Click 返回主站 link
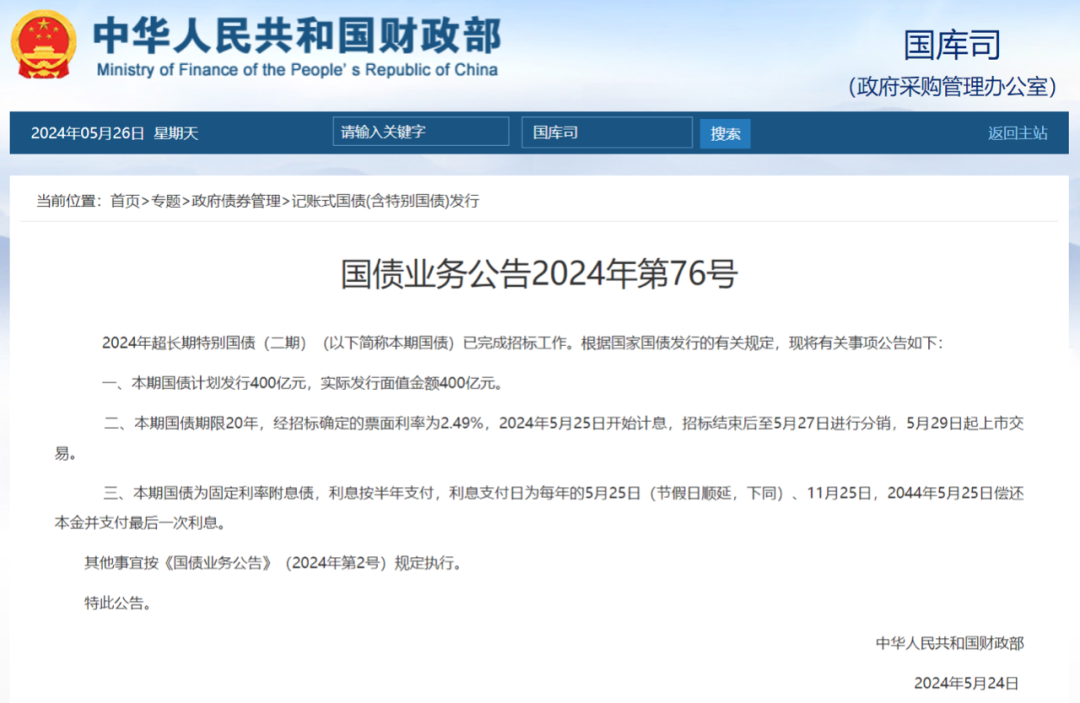Viewport: 1080px width, 703px height. coord(1017,133)
